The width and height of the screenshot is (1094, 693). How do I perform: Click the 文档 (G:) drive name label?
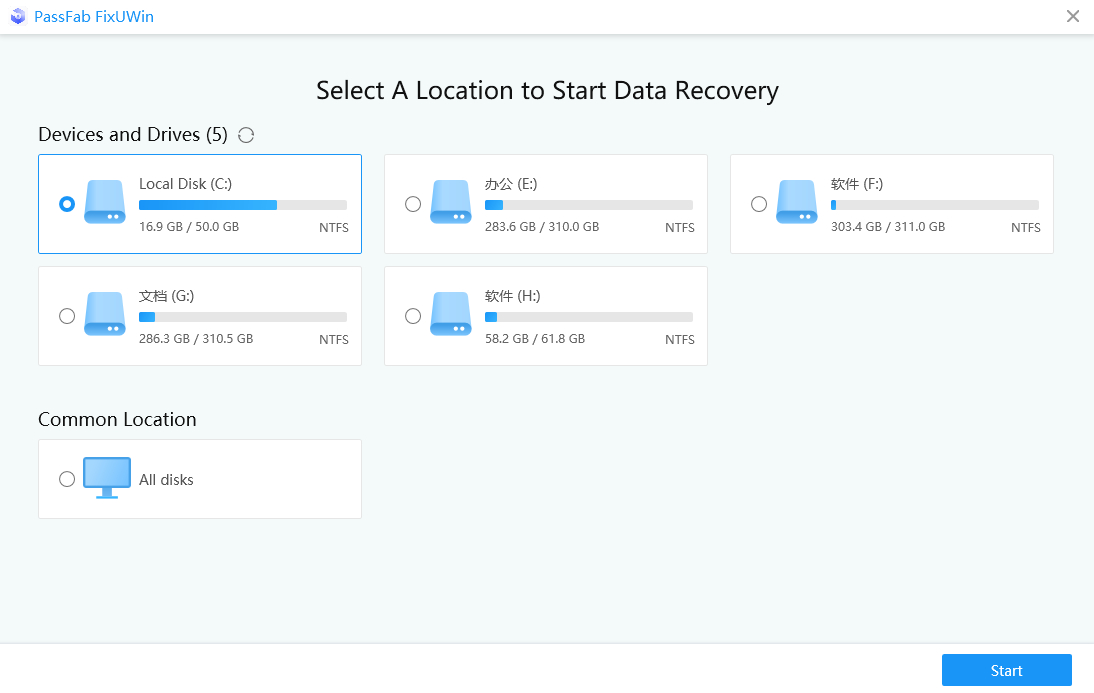(166, 296)
